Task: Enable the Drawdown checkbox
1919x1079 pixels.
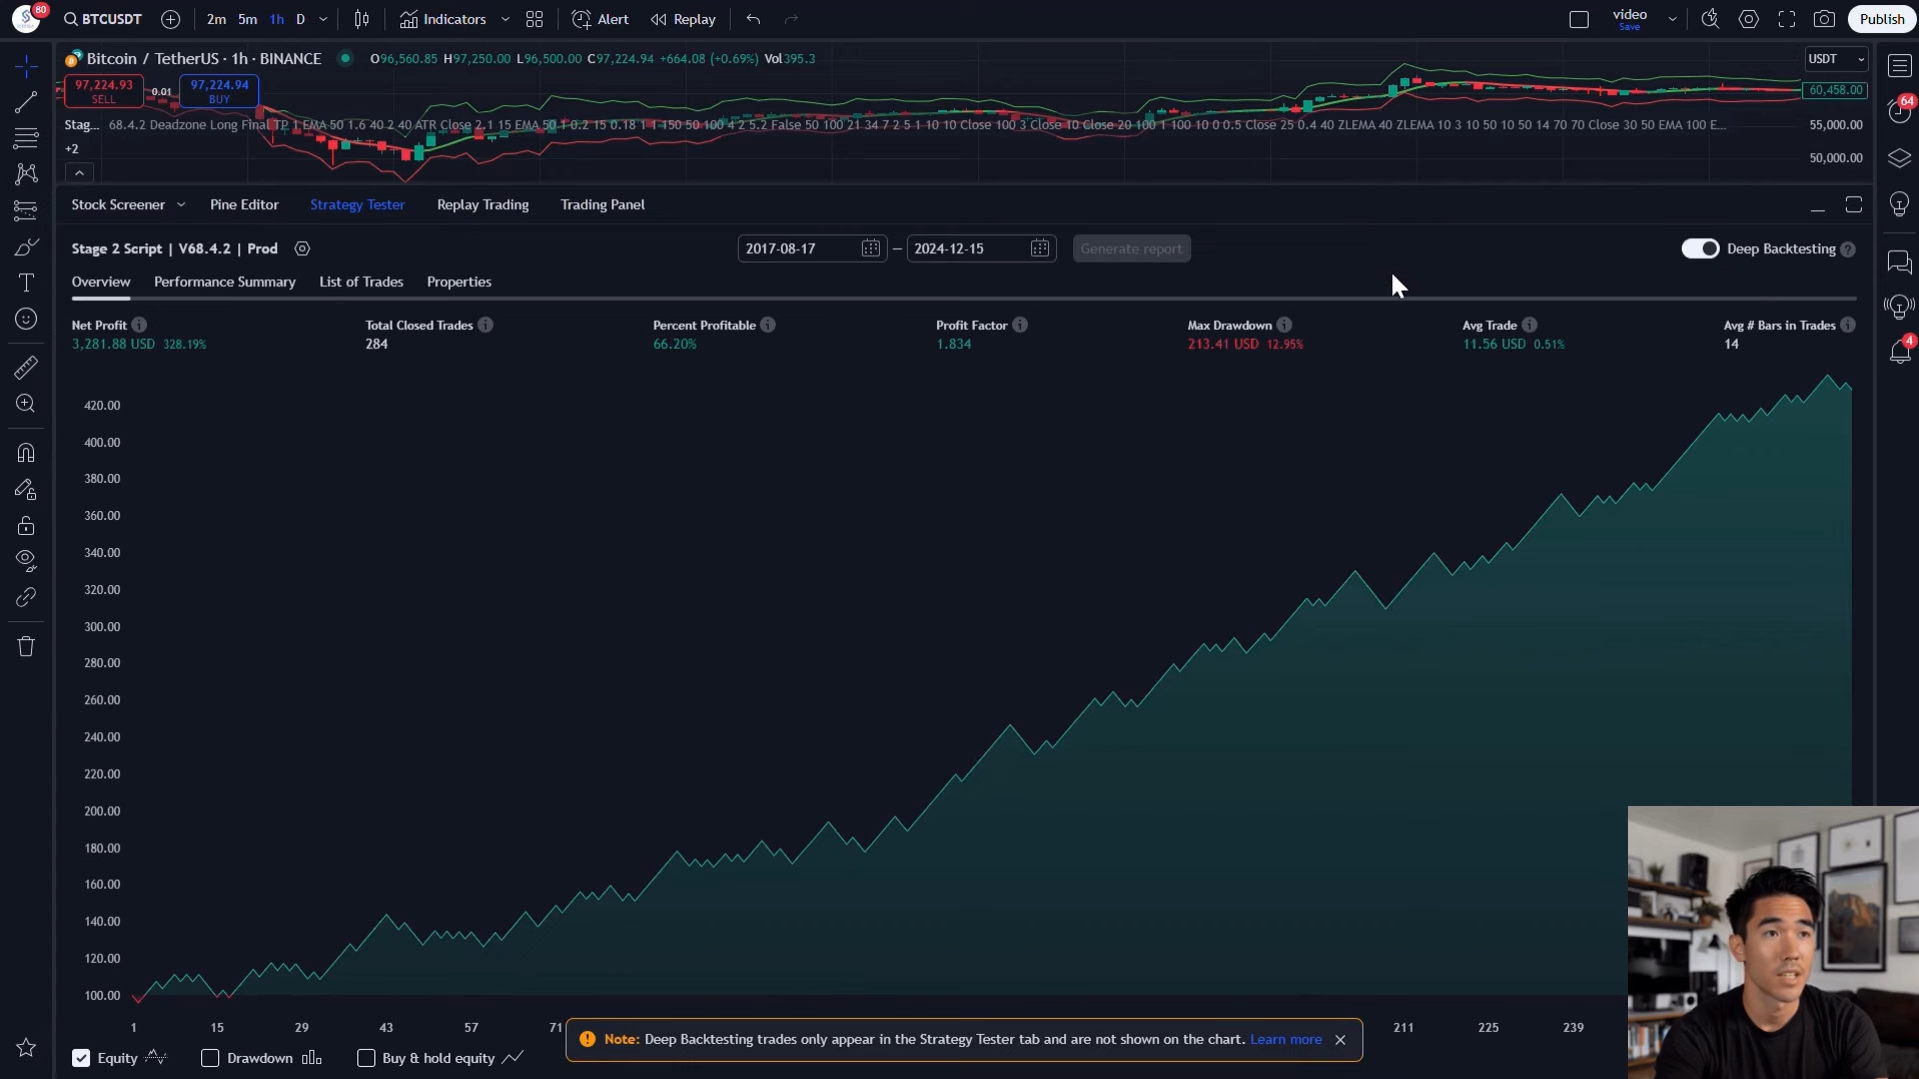Action: click(210, 1058)
